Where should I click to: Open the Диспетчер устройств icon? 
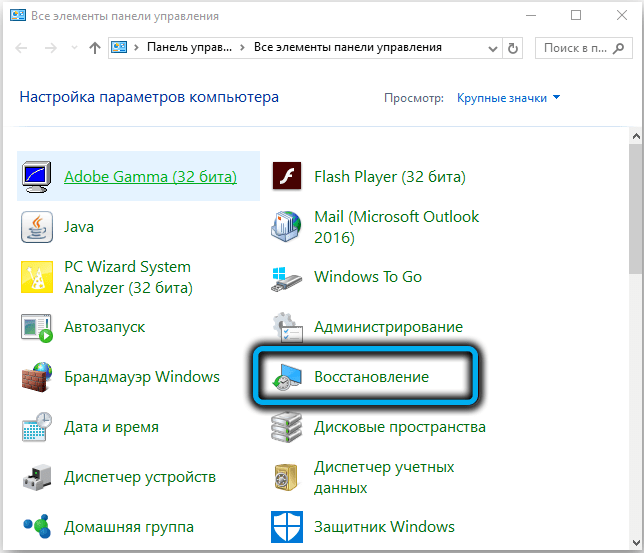click(x=37, y=477)
